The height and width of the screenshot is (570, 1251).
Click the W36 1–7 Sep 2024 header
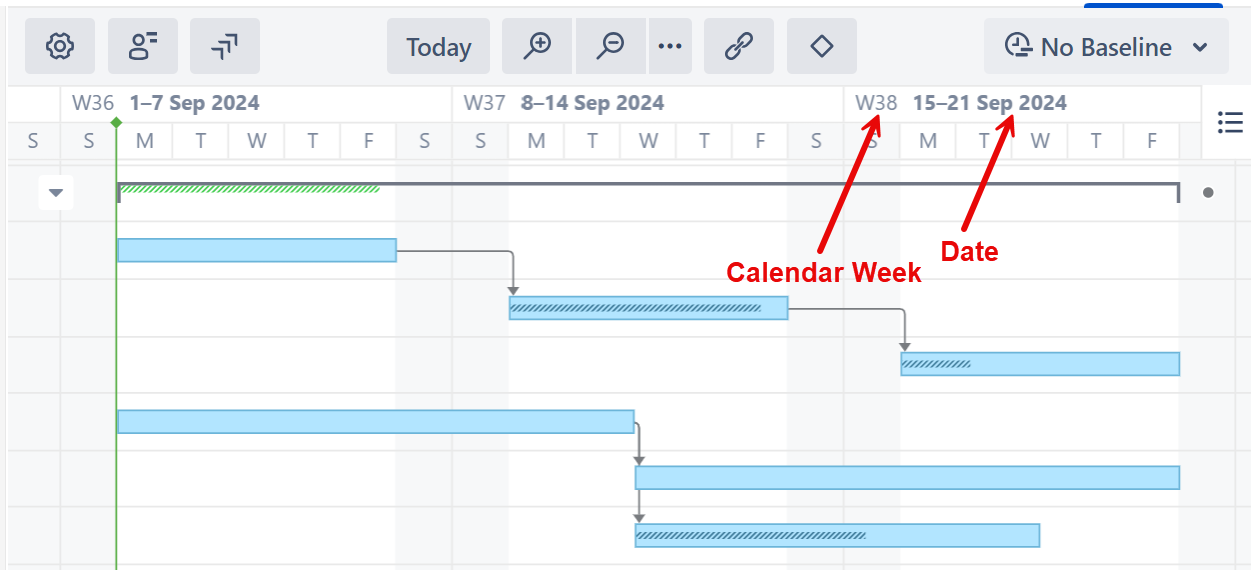[166, 103]
